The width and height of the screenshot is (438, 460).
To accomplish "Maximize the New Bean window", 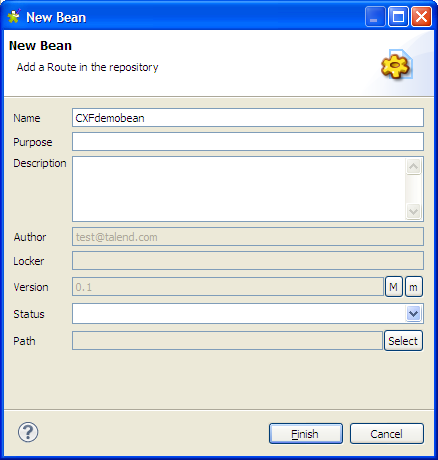I will pyautogui.click(x=398, y=16).
